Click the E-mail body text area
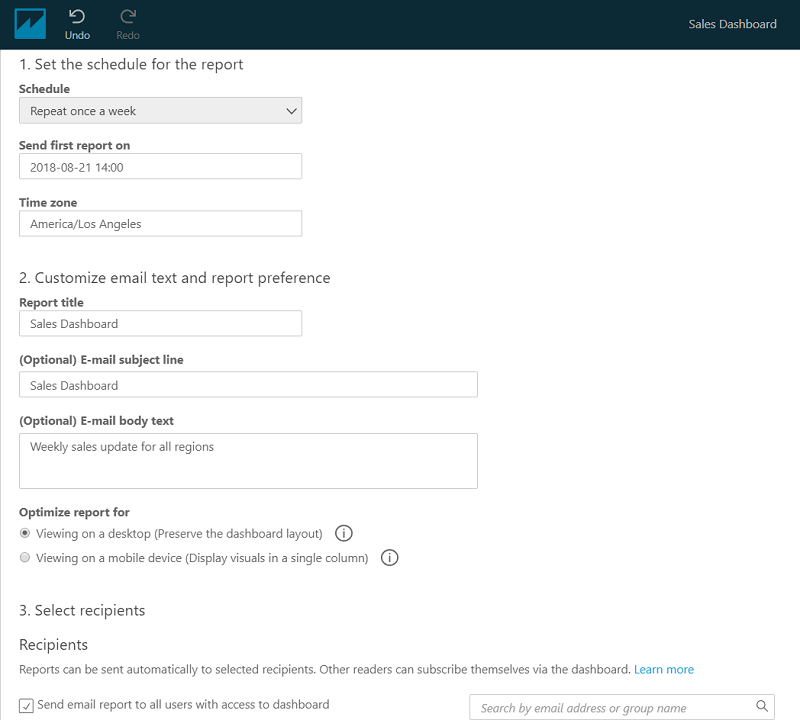Viewport: 800px width, 720px height. [248, 461]
